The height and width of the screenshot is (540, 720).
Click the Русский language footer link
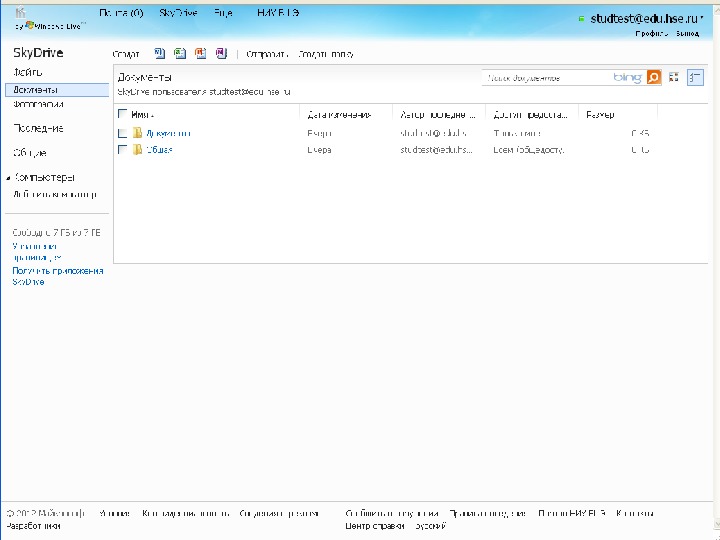430,526
